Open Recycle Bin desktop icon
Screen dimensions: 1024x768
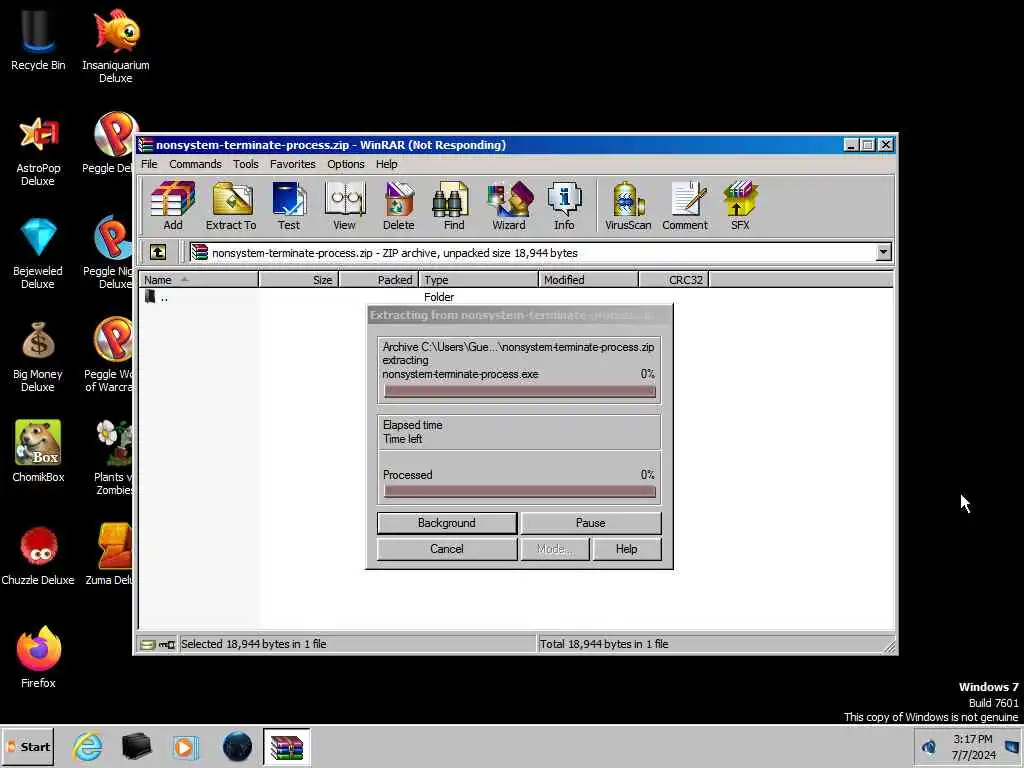(38, 39)
